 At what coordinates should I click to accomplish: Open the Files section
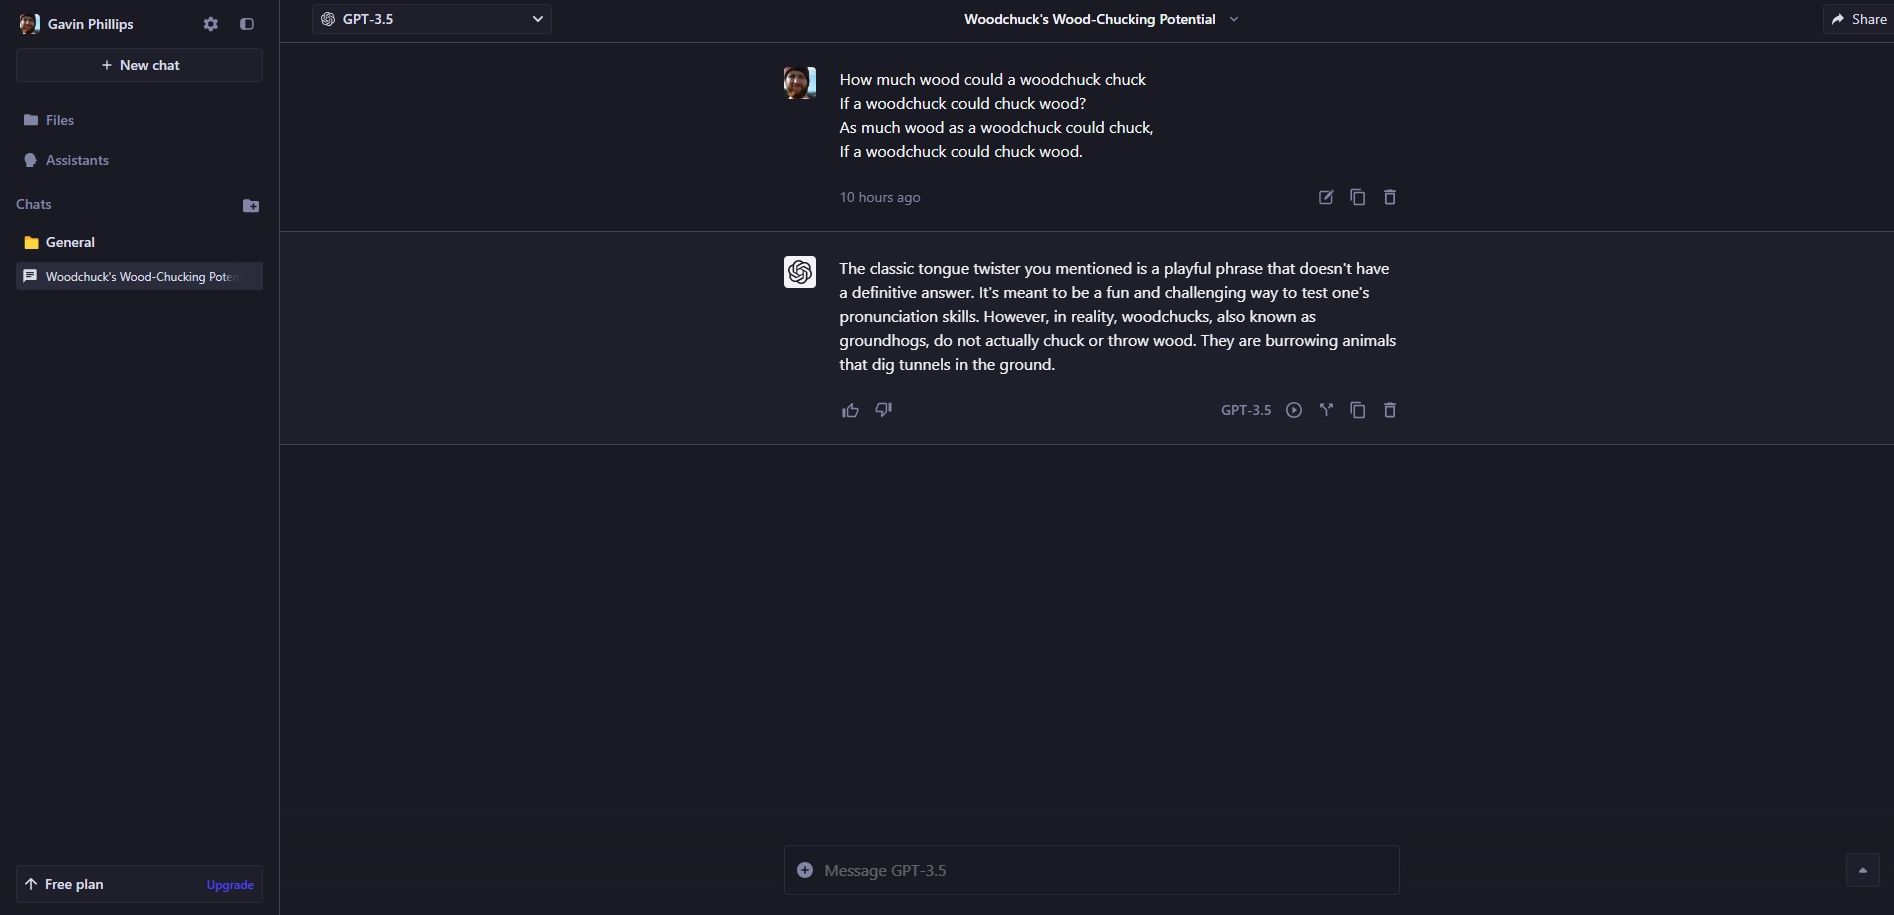coord(60,120)
